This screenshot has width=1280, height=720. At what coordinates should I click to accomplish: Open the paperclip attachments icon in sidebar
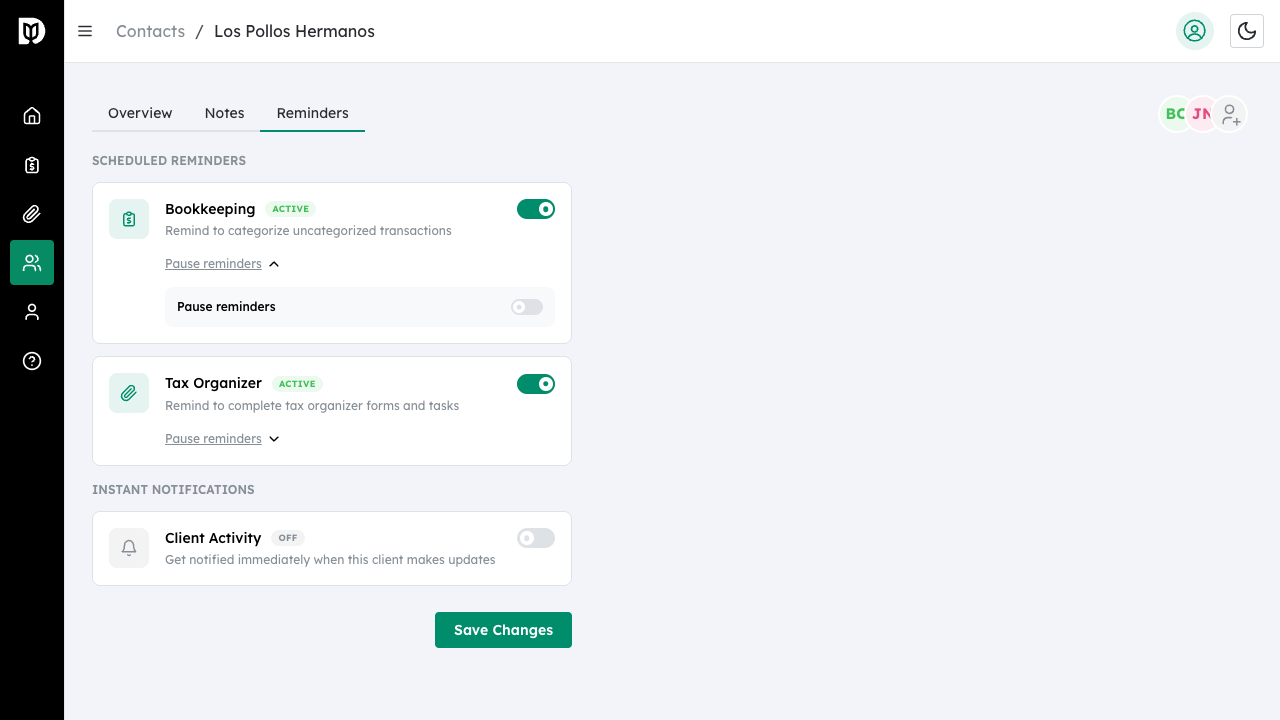(32, 214)
